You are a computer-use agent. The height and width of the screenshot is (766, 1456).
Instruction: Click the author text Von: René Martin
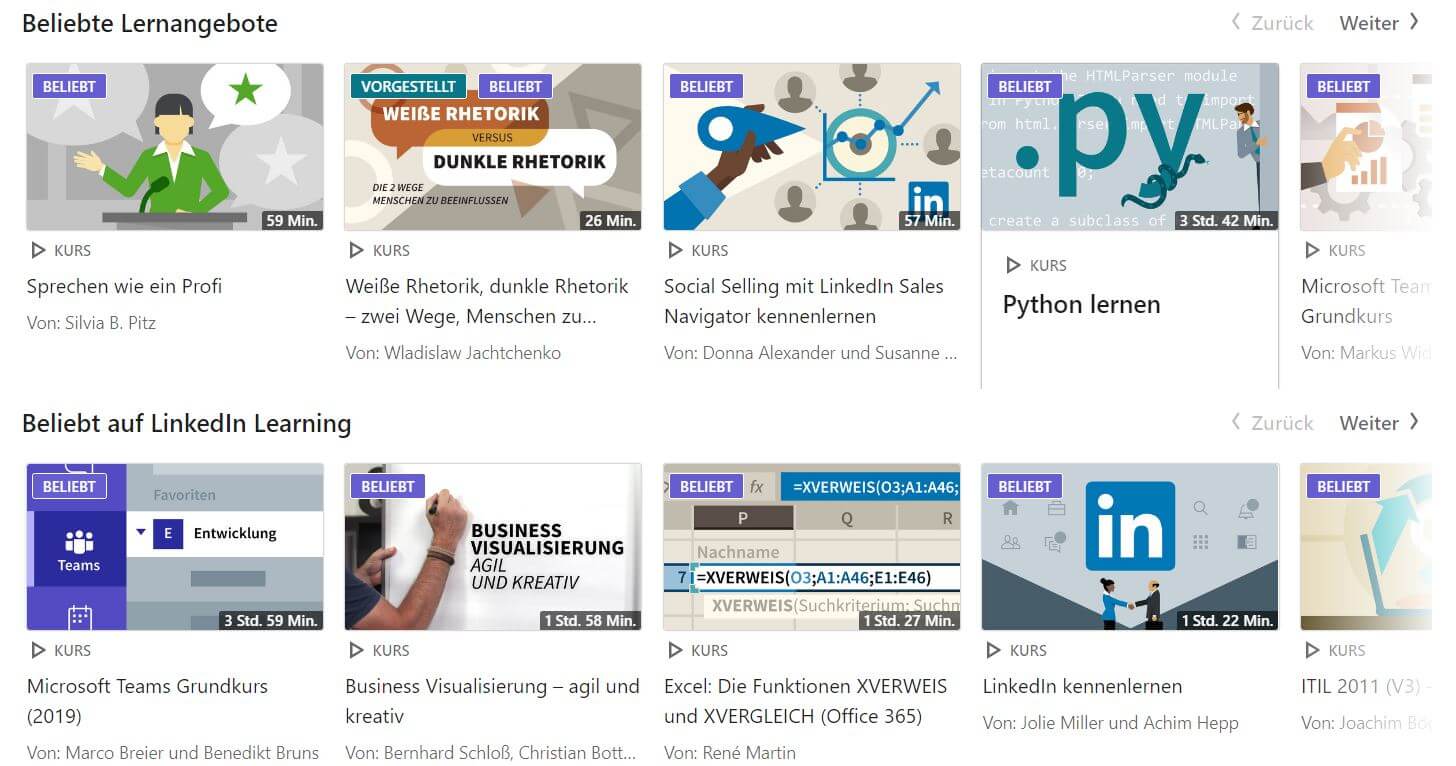pos(730,753)
